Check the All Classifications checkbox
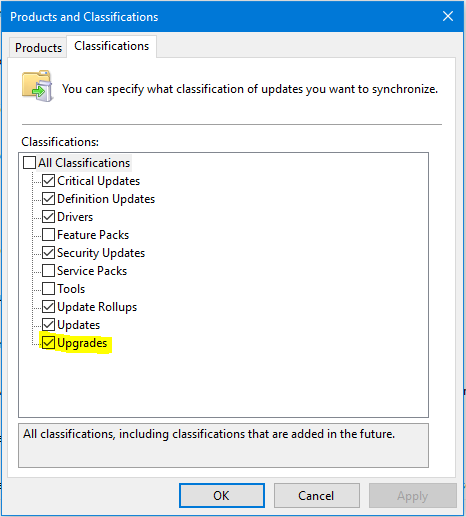This screenshot has height=517, width=466. [29, 163]
